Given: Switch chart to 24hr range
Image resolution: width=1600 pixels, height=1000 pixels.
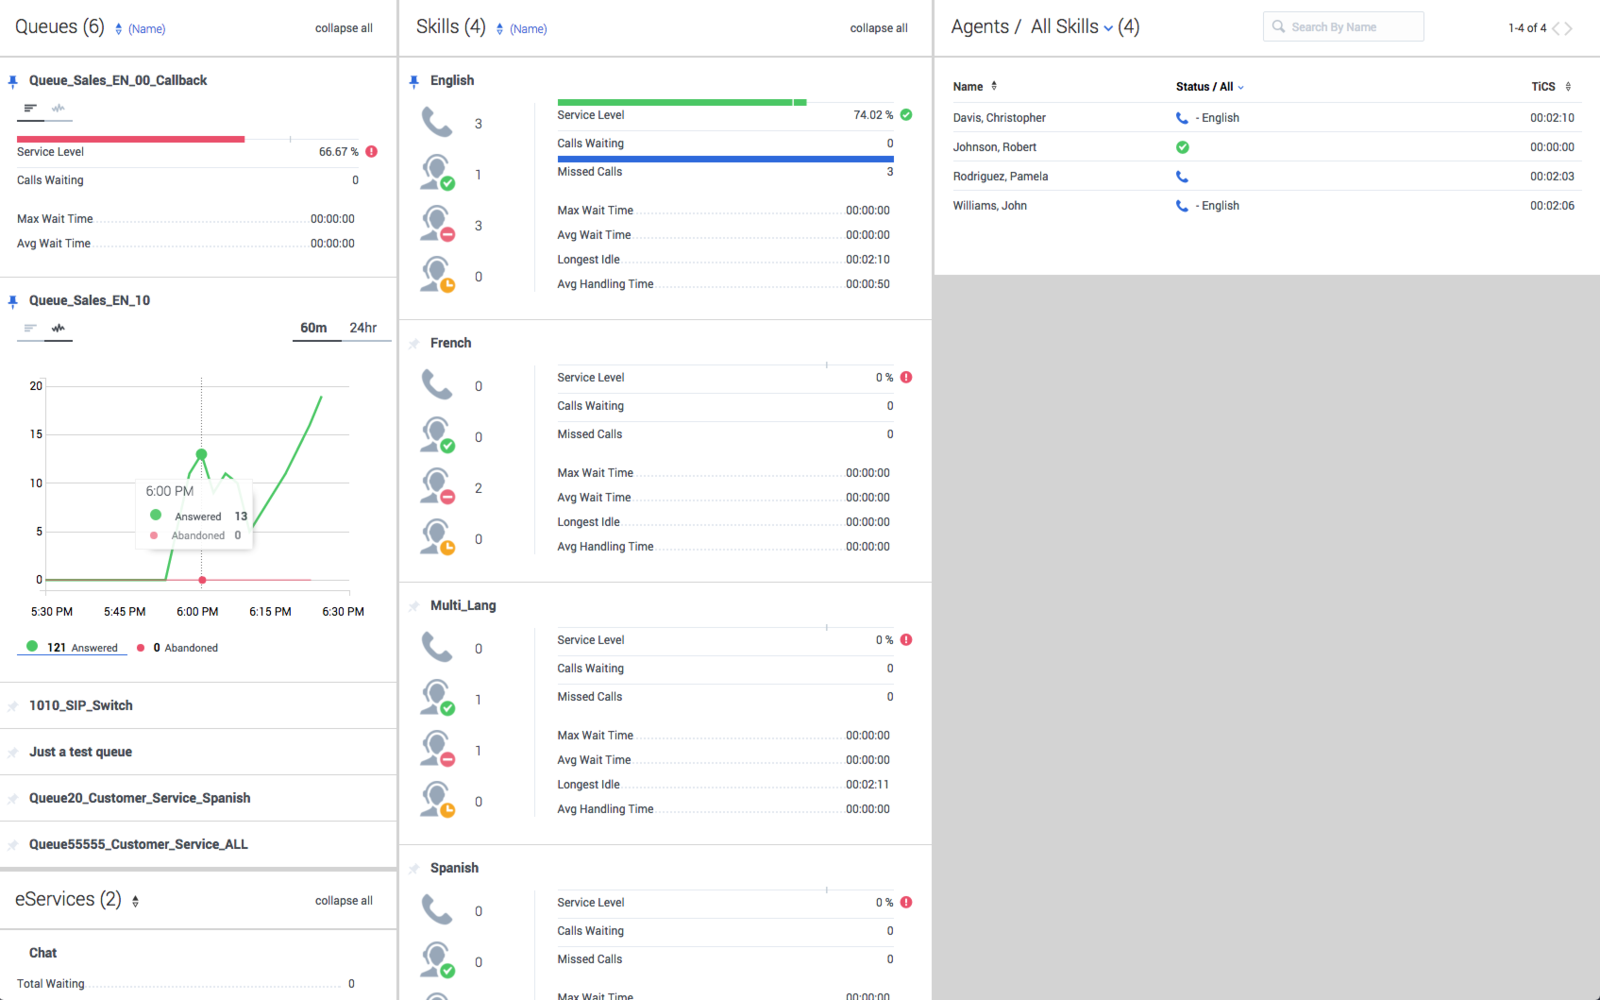Looking at the screenshot, I should click(363, 328).
